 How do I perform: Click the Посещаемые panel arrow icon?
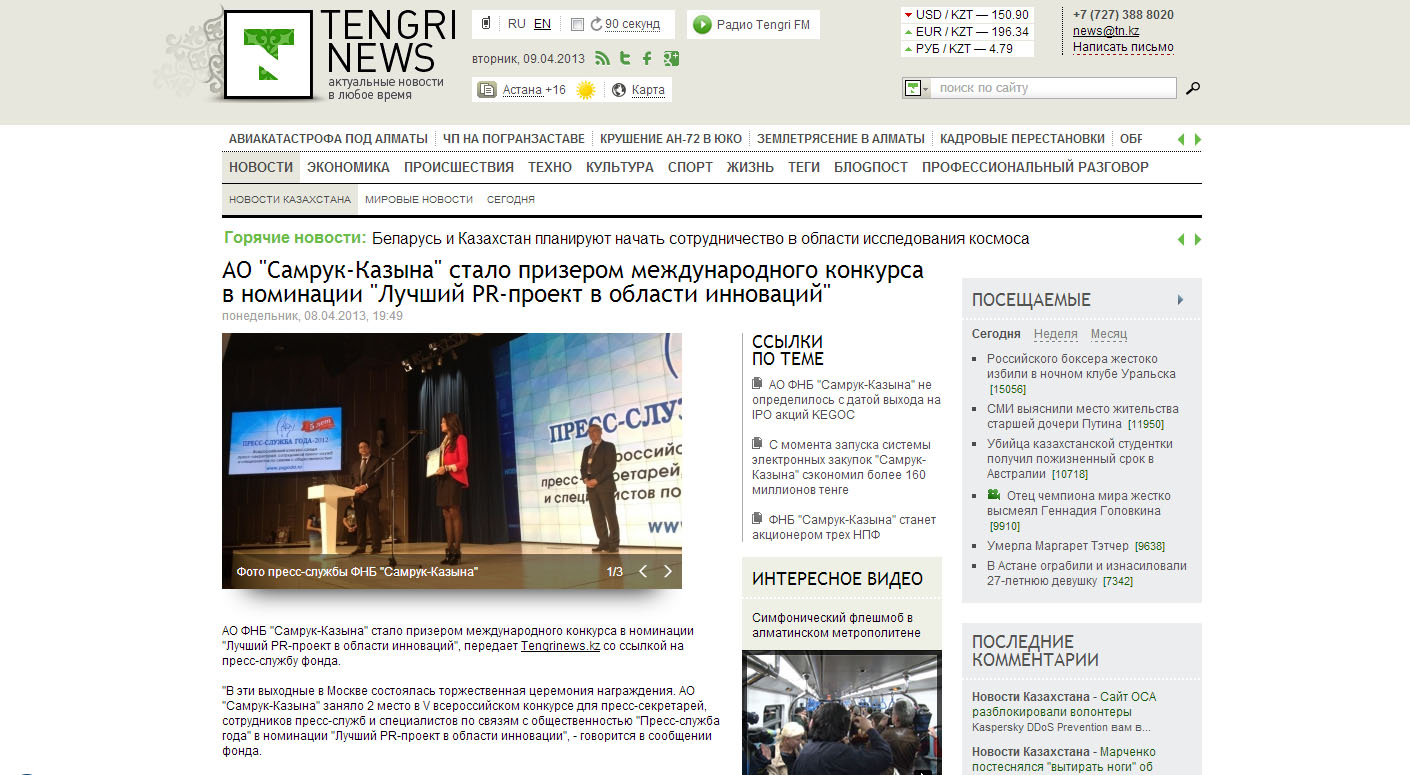pos(1181,299)
